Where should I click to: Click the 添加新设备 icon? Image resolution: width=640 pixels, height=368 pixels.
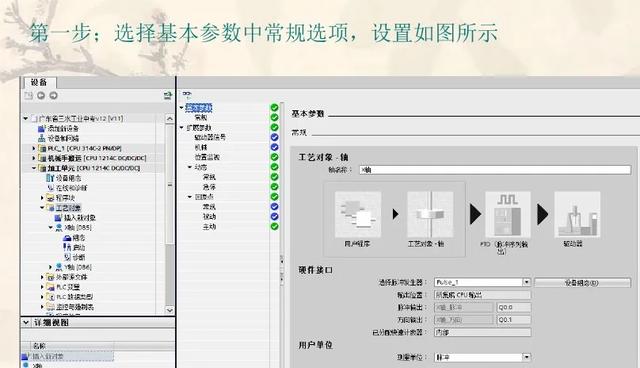pos(41,129)
